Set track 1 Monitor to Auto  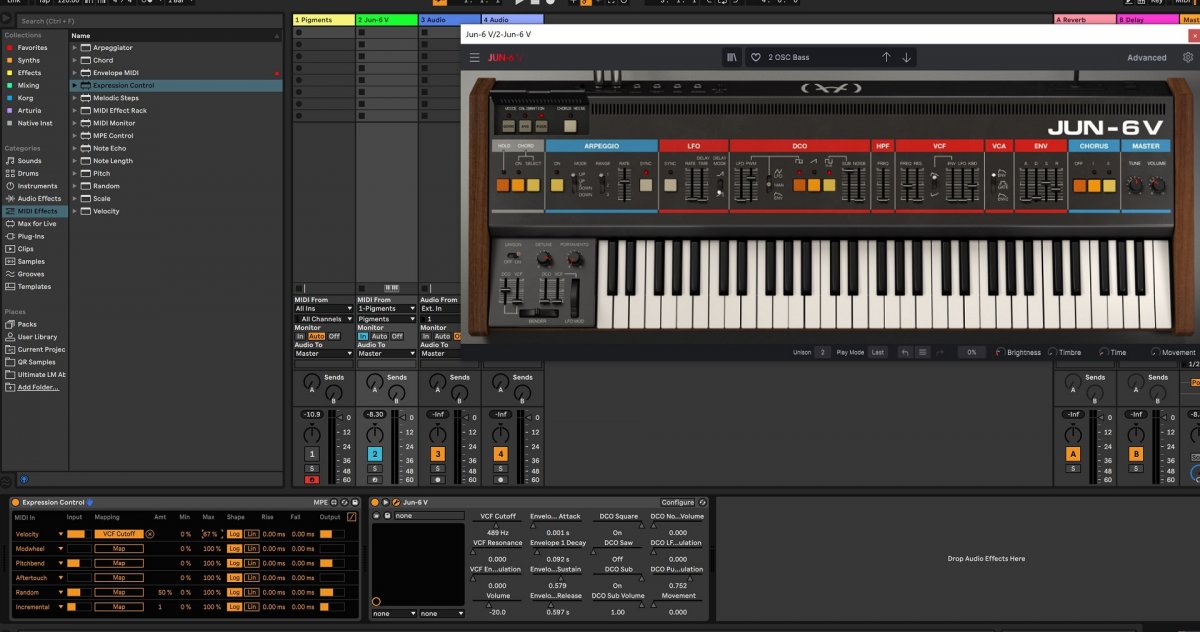coord(316,336)
